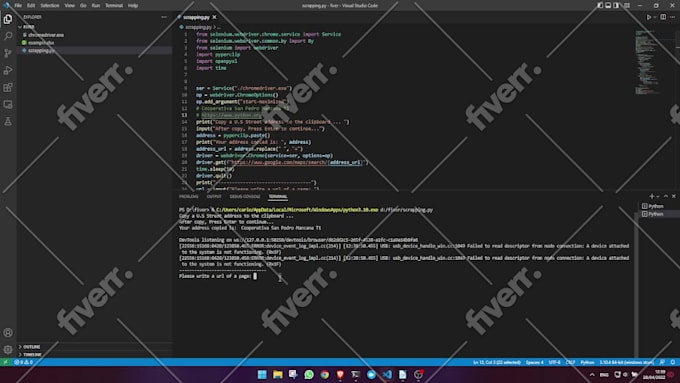Open Customize Layout icon in title bar

pos(627,6)
